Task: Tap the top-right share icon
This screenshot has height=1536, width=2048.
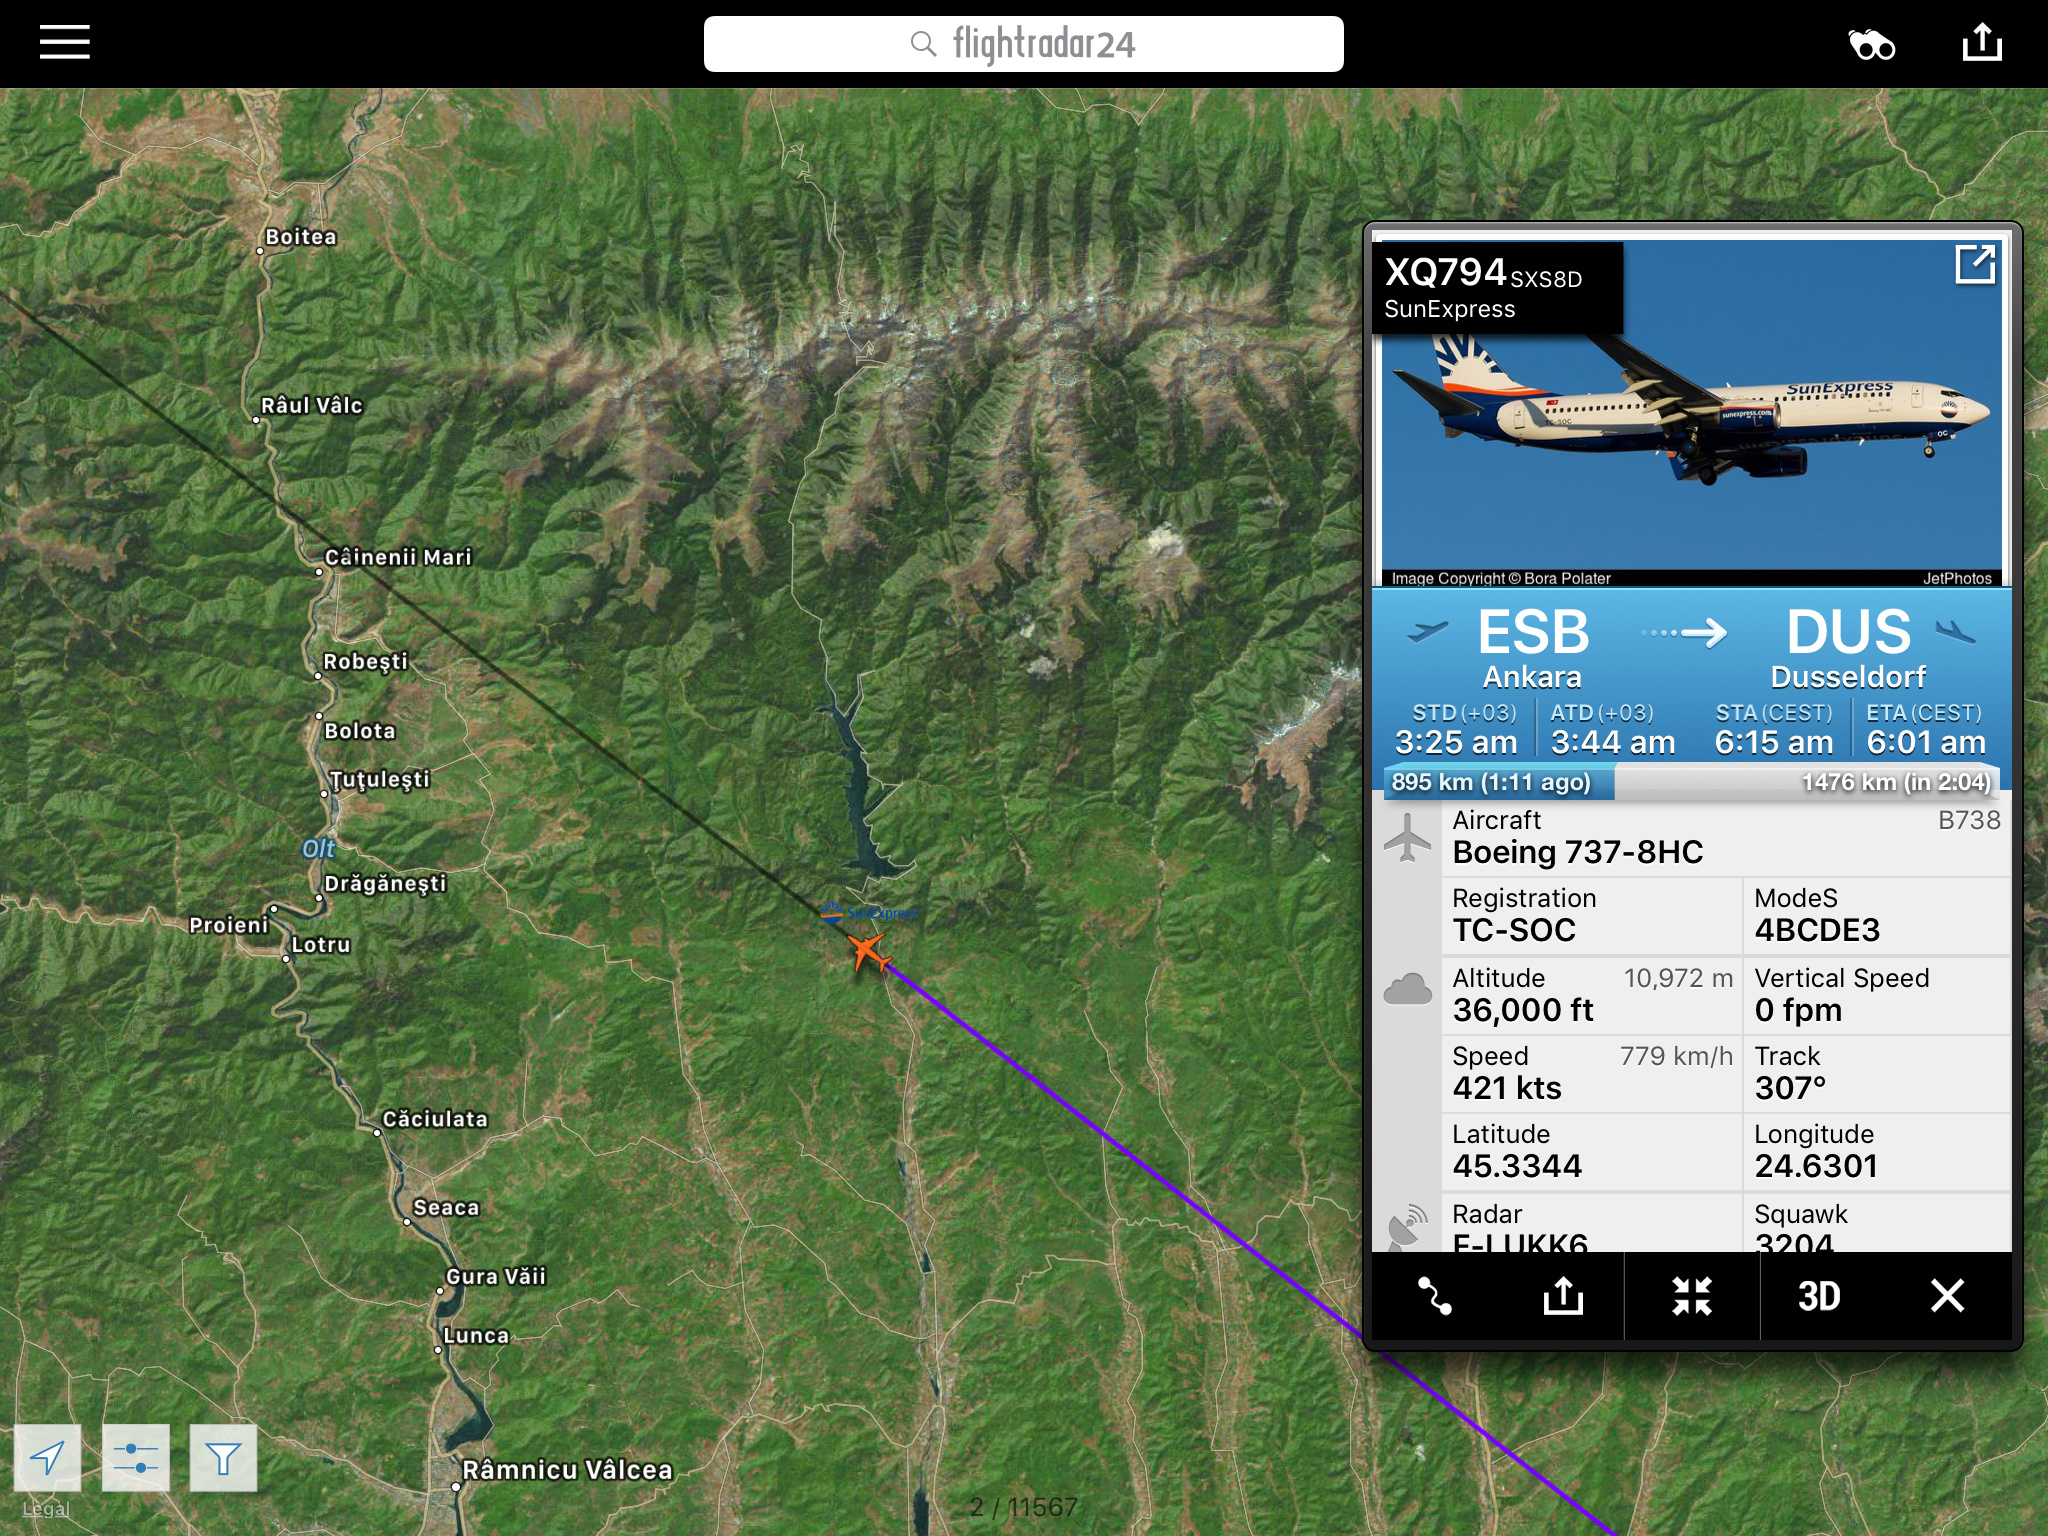Action: (1982, 43)
